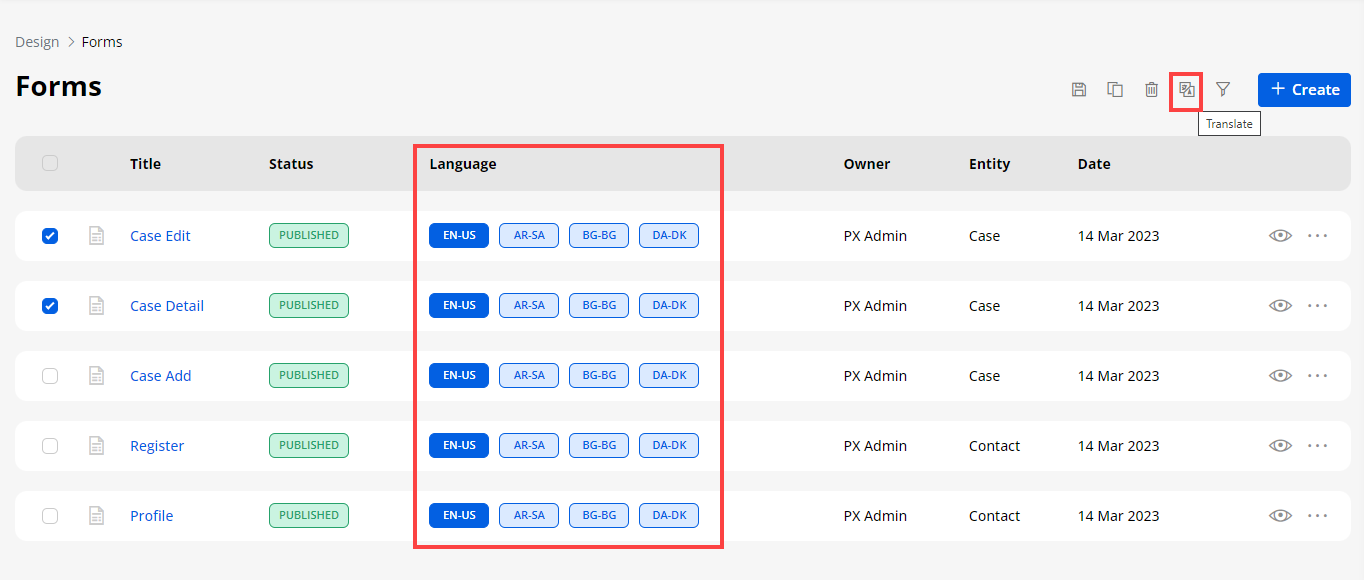Click the Create button
This screenshot has width=1364, height=580.
[1304, 90]
